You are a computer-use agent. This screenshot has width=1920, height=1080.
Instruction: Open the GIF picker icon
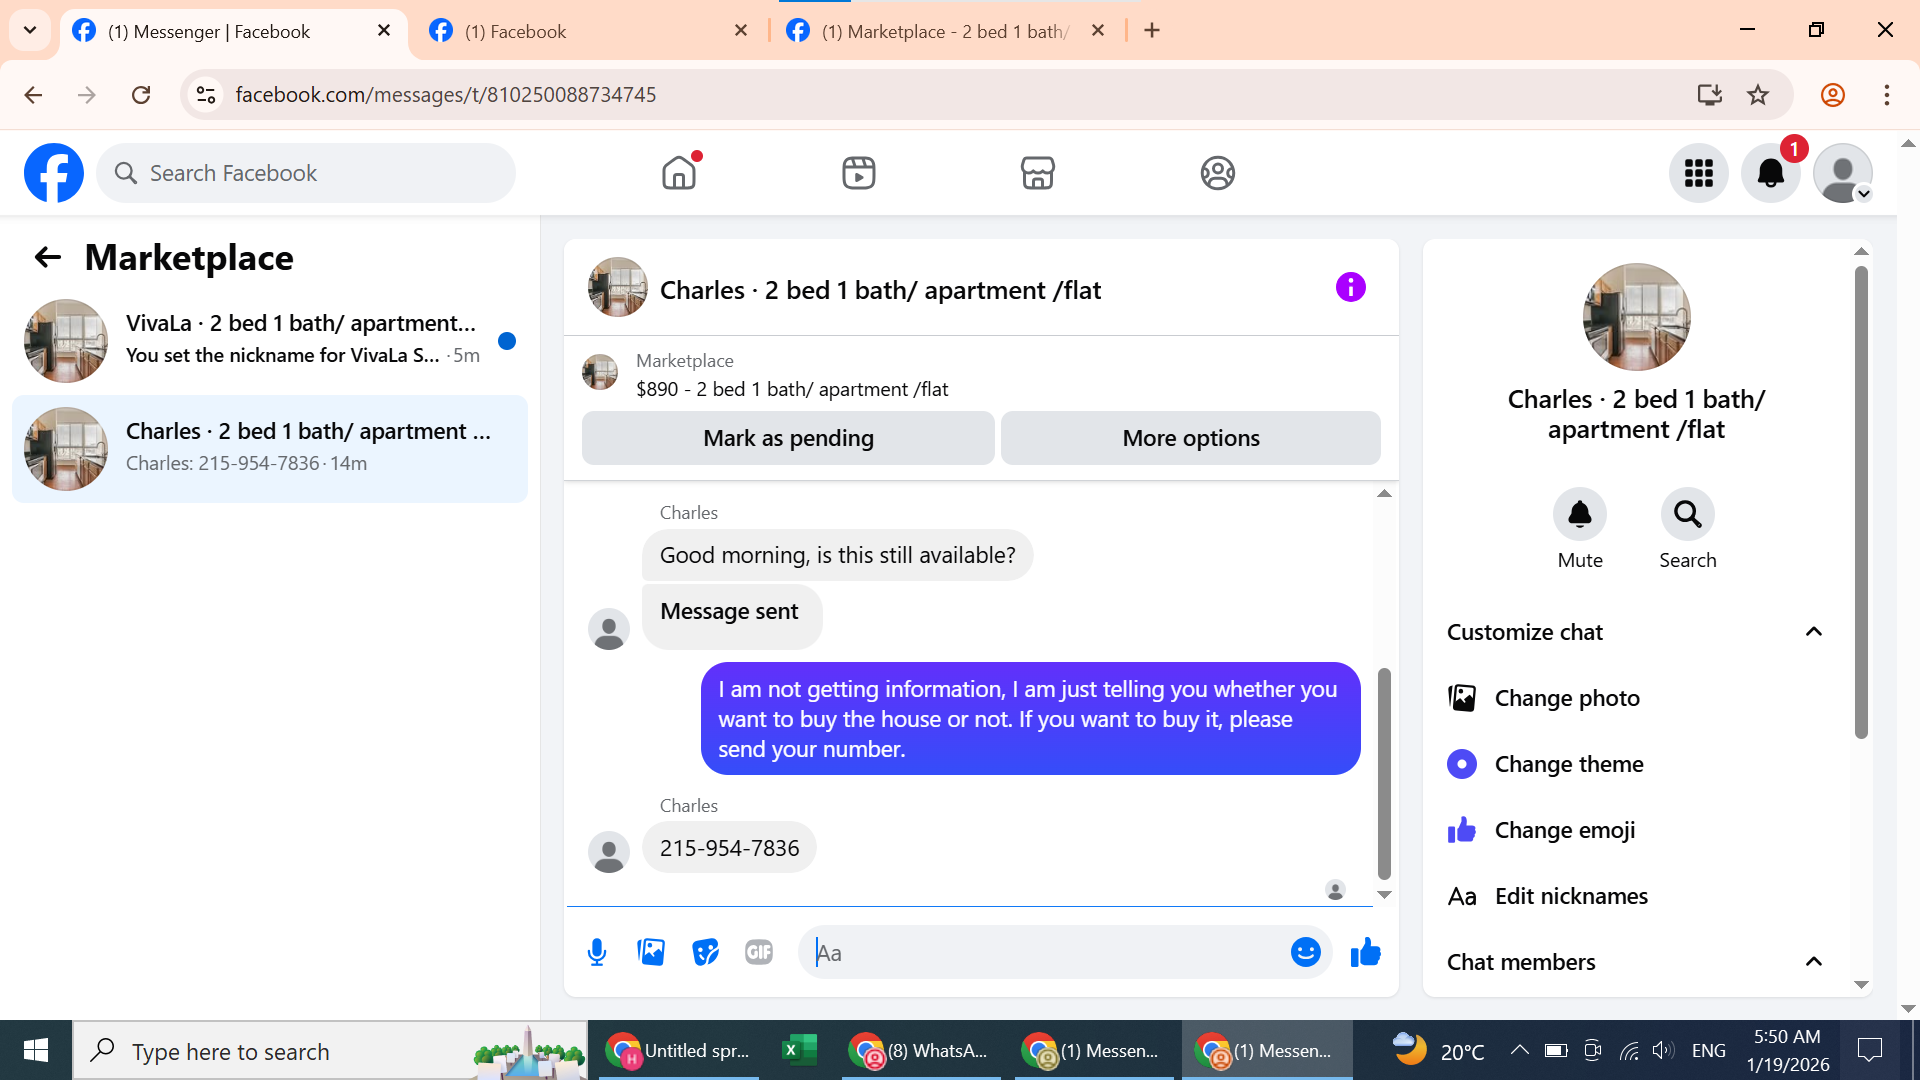(x=759, y=952)
